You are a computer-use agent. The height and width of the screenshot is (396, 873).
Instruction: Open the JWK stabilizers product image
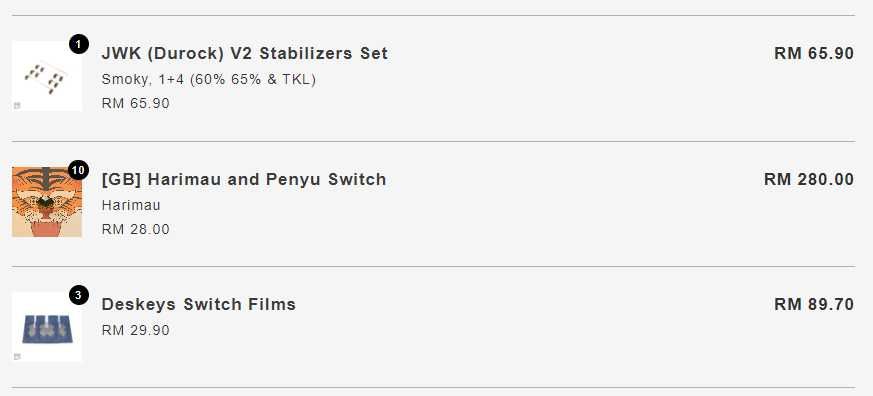(x=47, y=76)
